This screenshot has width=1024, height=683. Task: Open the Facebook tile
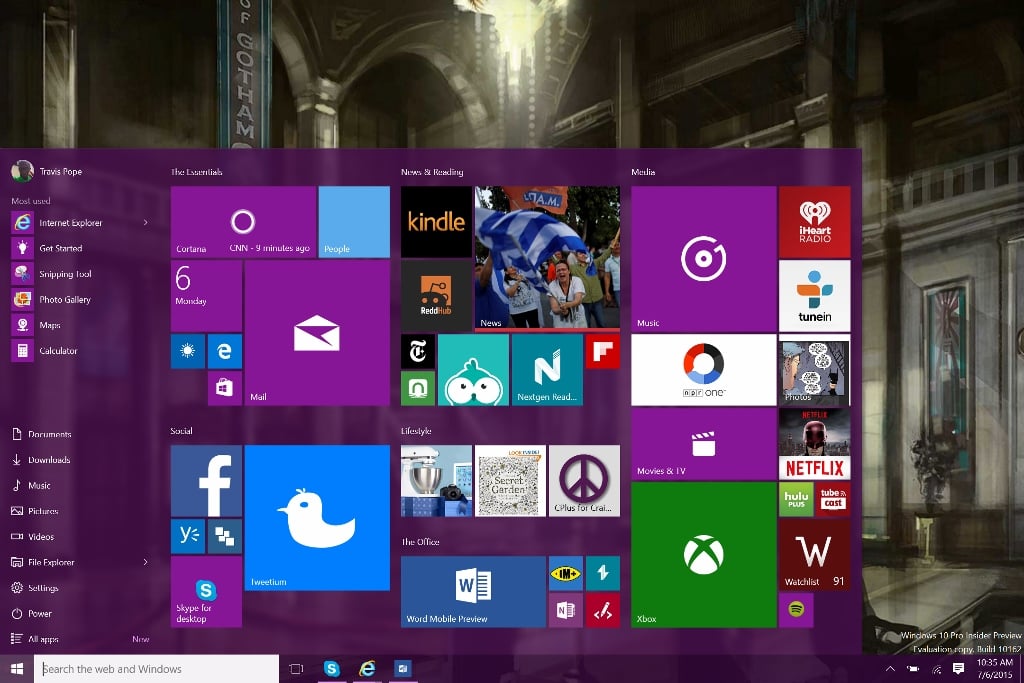pyautogui.click(x=206, y=481)
